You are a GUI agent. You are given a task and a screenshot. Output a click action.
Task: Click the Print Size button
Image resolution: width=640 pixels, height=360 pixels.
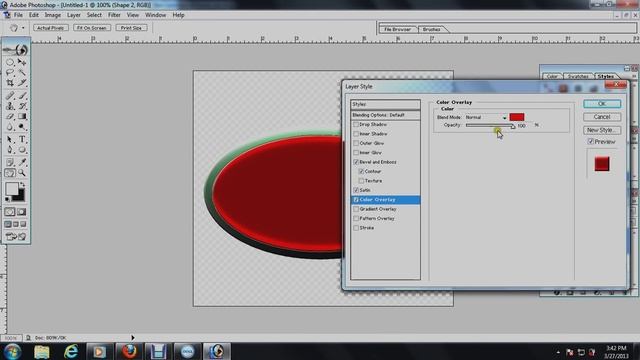(x=131, y=28)
